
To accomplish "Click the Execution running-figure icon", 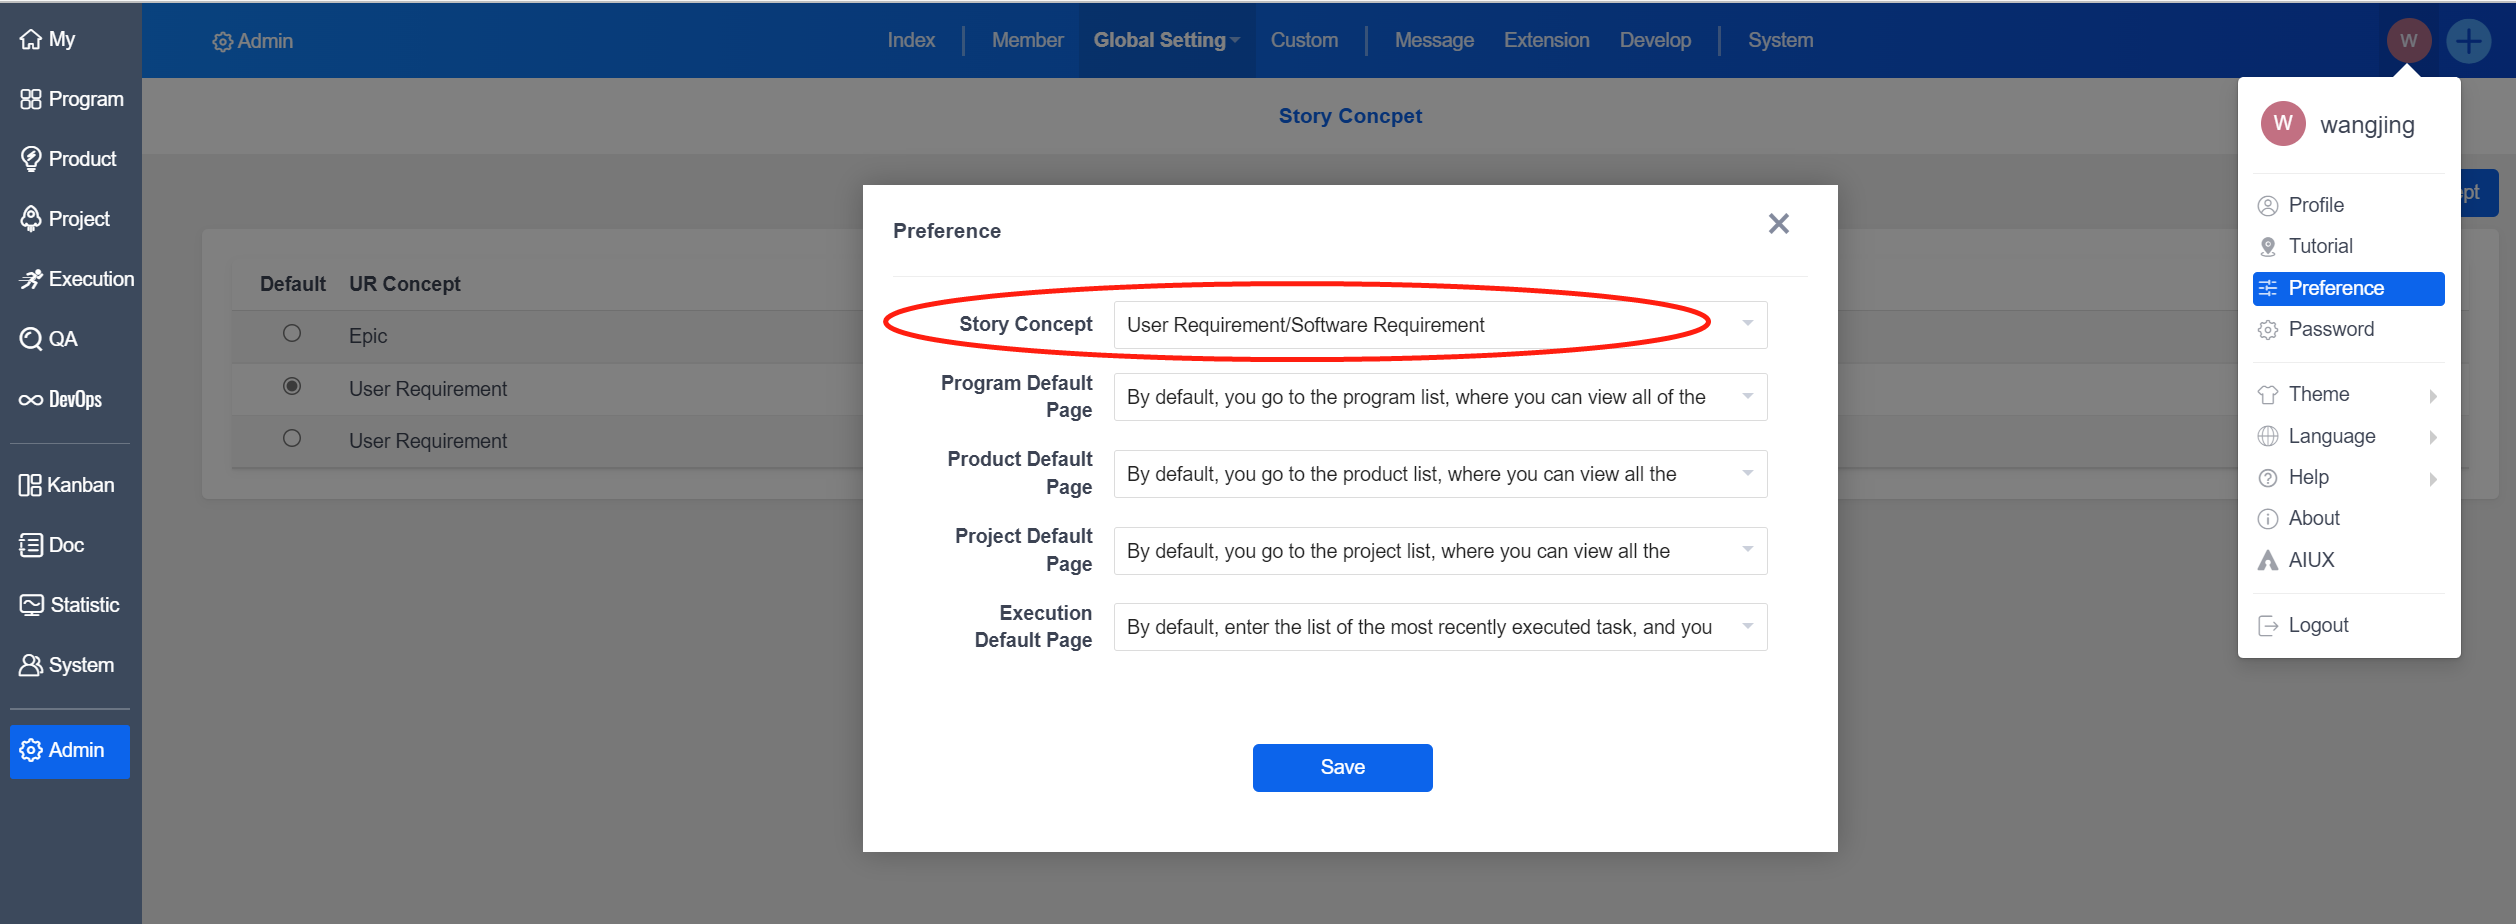I will point(31,279).
